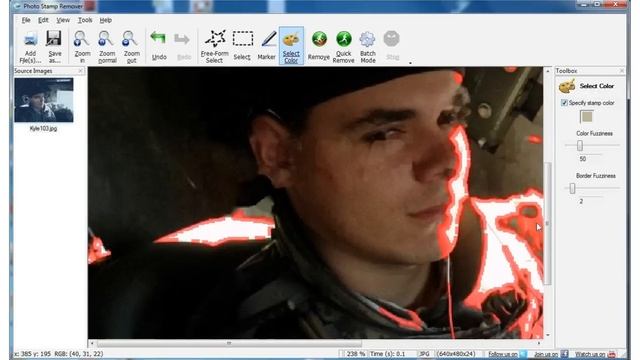The image size is (640, 360).
Task: Click the 238 % zoom status text
Action: [x=356, y=354]
